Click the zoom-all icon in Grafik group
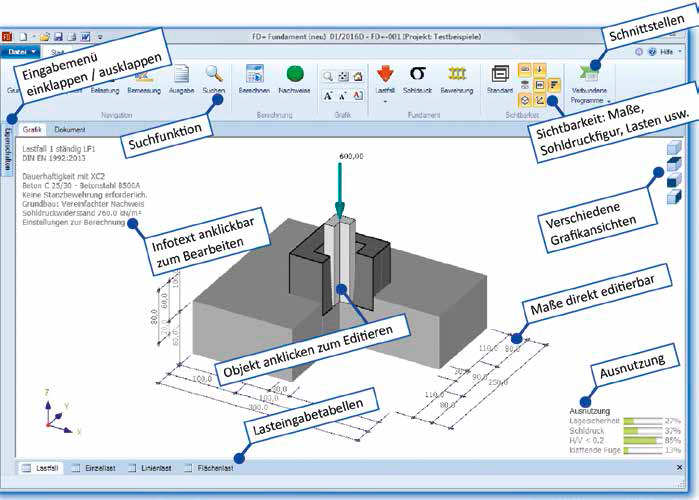 pos(343,76)
